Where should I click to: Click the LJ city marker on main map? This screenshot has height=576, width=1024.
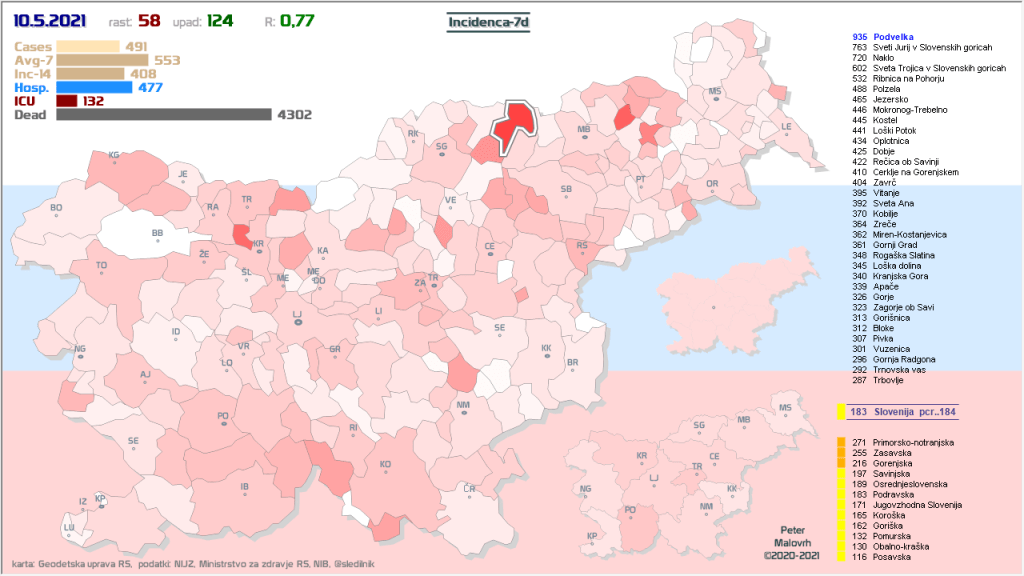tap(297, 318)
